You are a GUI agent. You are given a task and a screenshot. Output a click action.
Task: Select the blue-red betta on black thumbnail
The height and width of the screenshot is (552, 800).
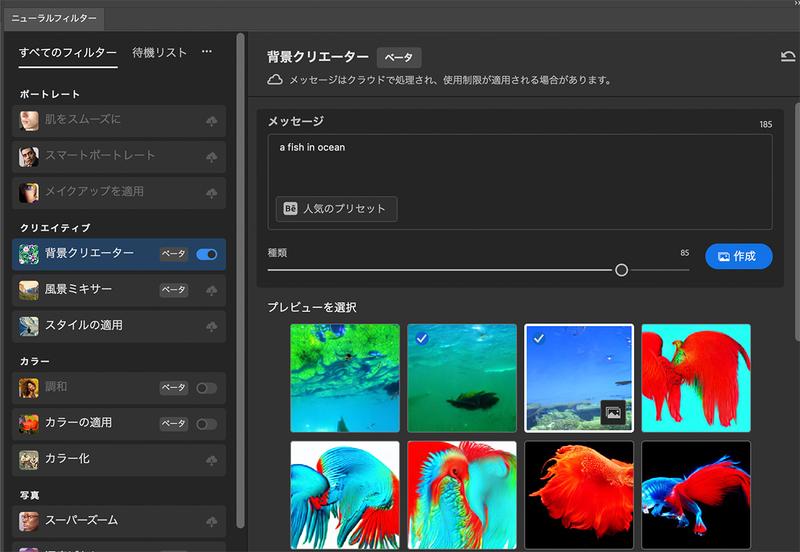[696, 495]
